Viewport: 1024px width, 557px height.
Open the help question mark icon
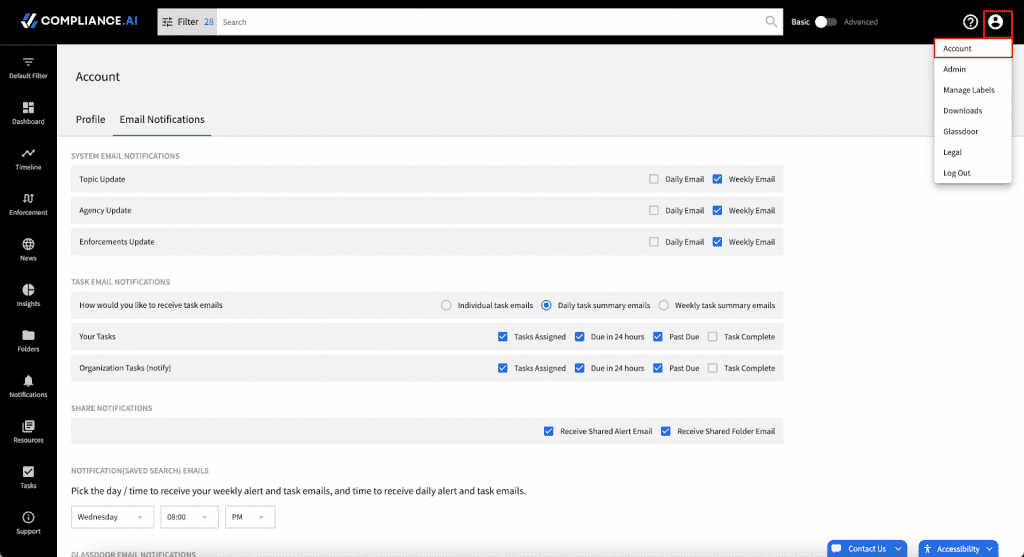point(970,22)
